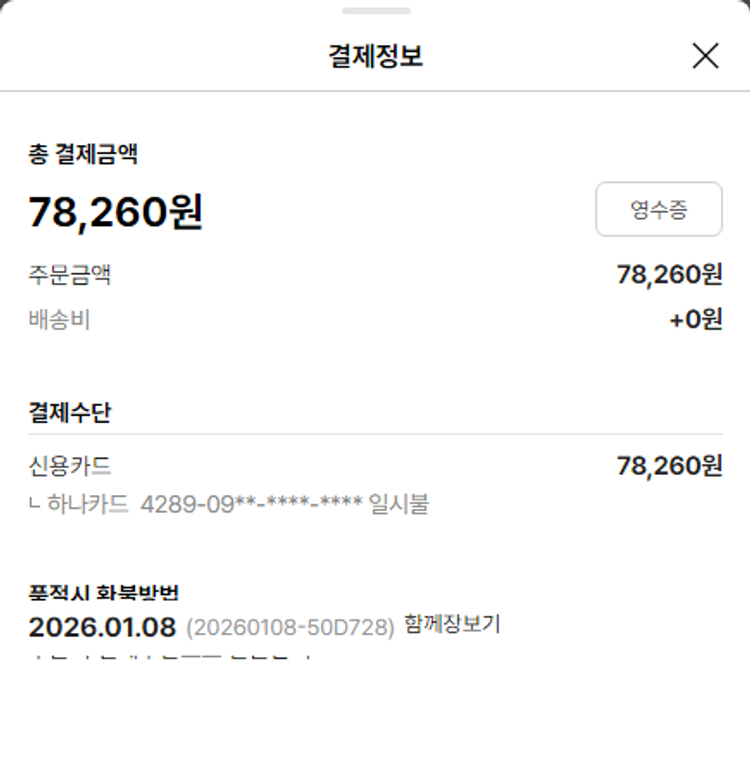This screenshot has height=769, width=750.
Task: Click the 주문금액 label
Action: pos(69,274)
